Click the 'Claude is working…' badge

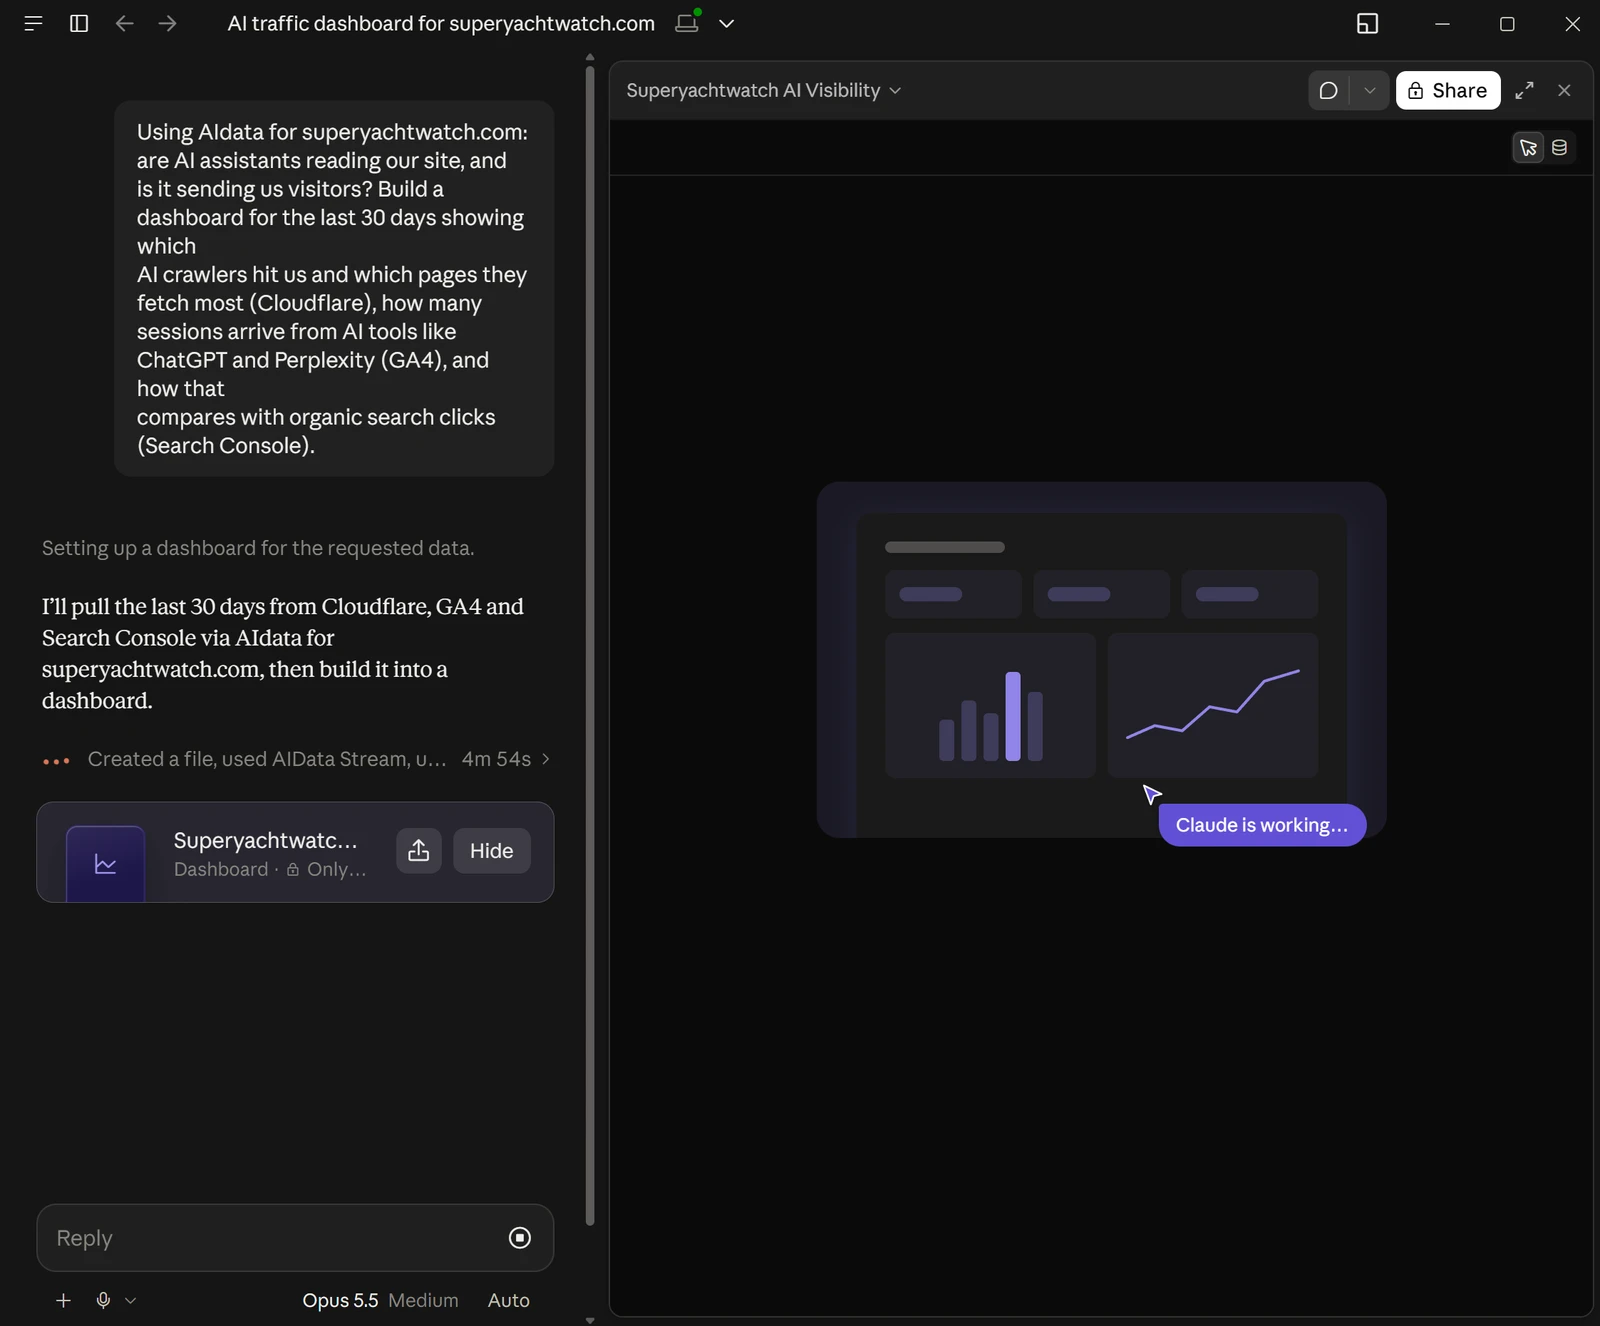click(x=1262, y=825)
